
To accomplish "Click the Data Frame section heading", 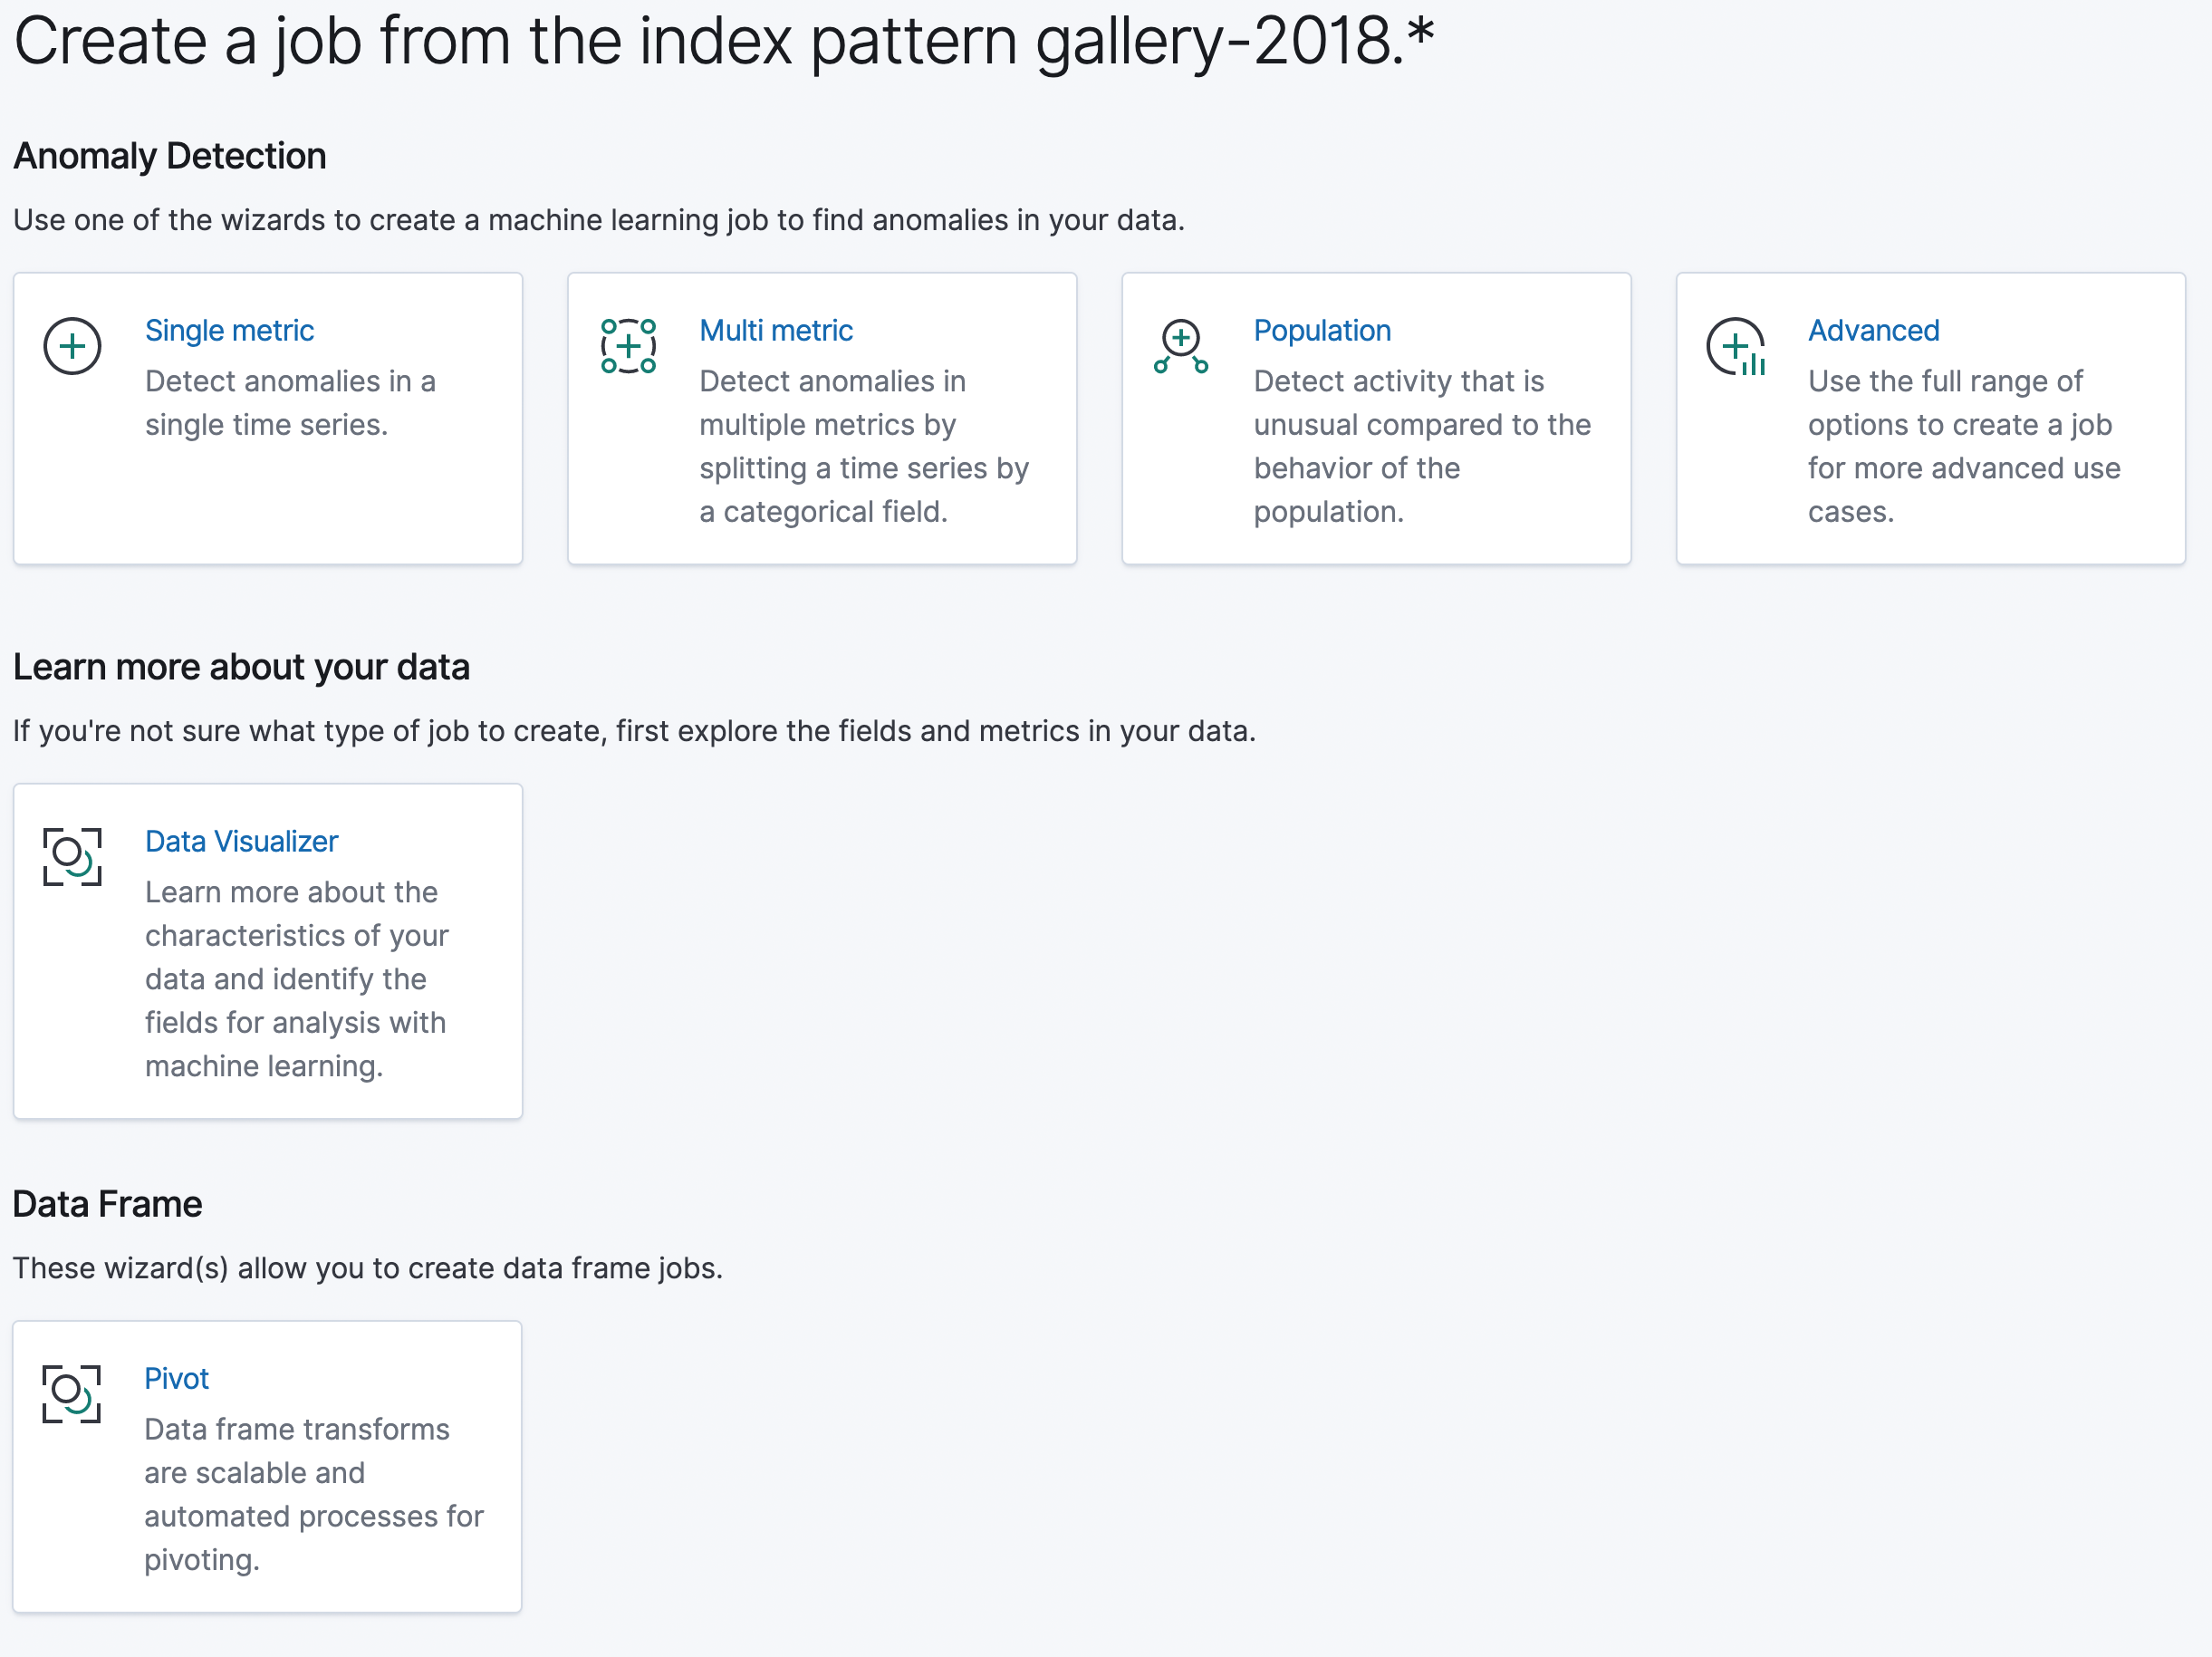I will pos(107,1204).
